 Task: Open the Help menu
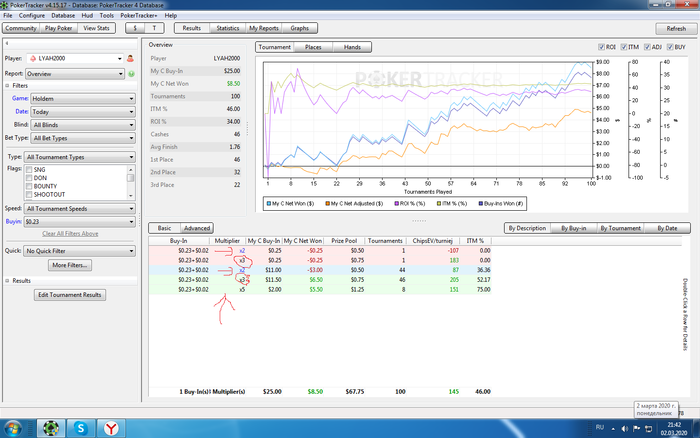(171, 15)
